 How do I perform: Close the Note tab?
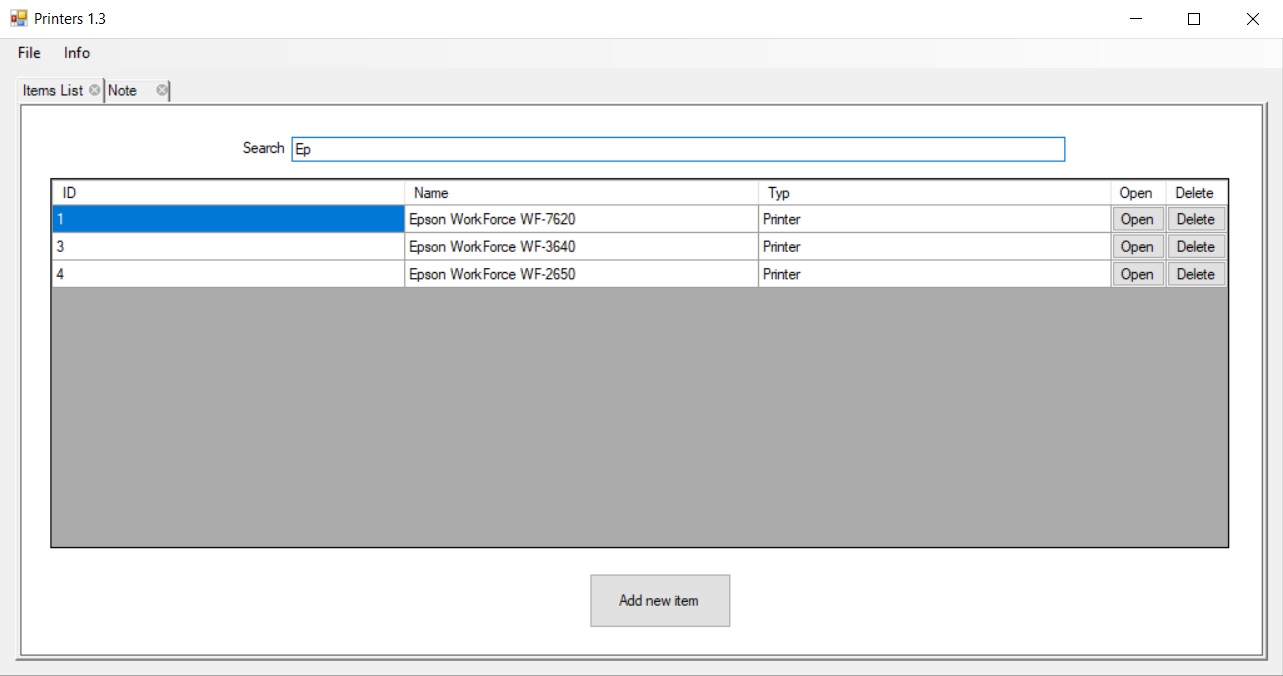pyautogui.click(x=162, y=90)
